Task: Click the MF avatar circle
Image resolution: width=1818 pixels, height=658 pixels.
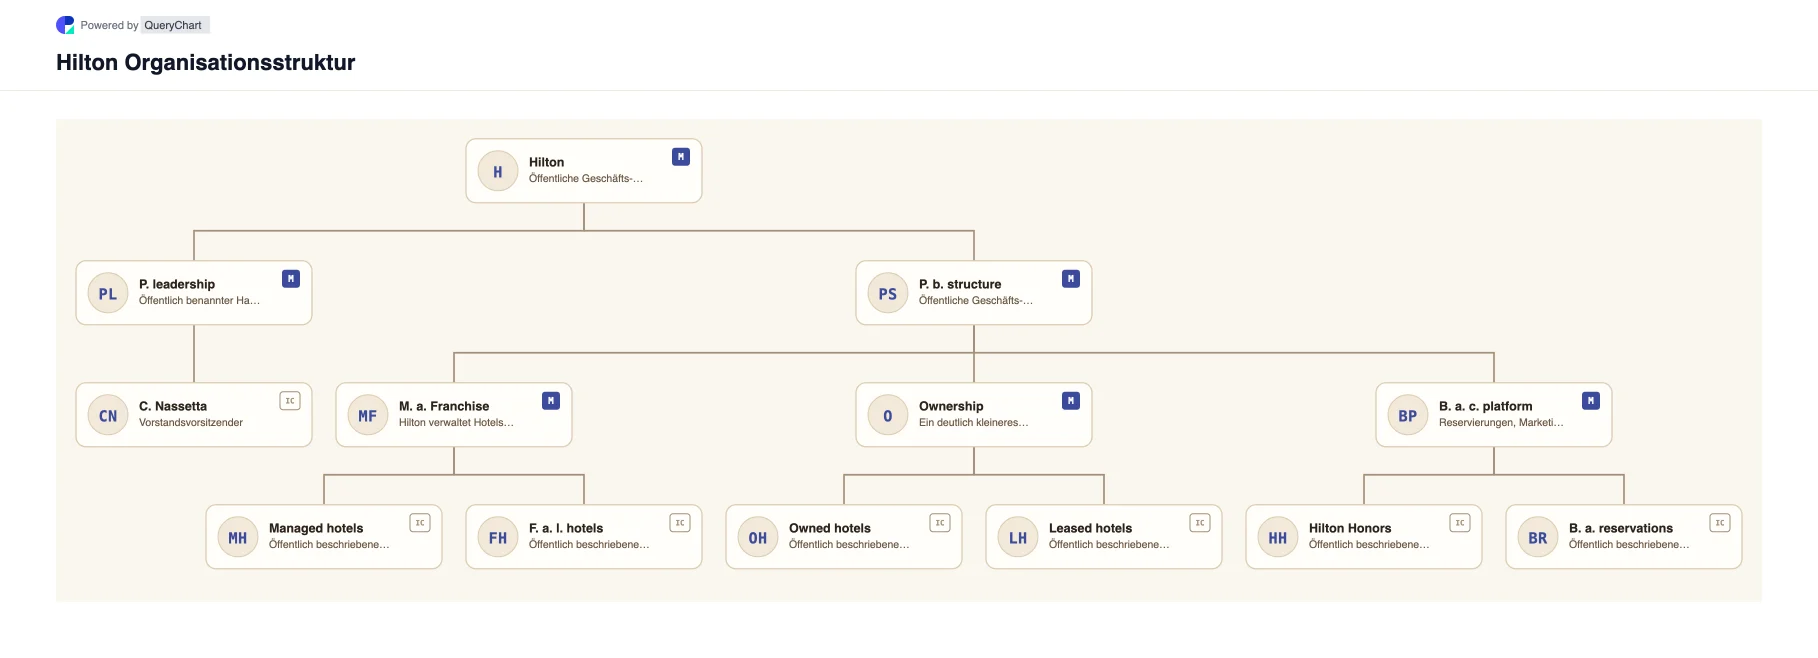Action: 368,415
